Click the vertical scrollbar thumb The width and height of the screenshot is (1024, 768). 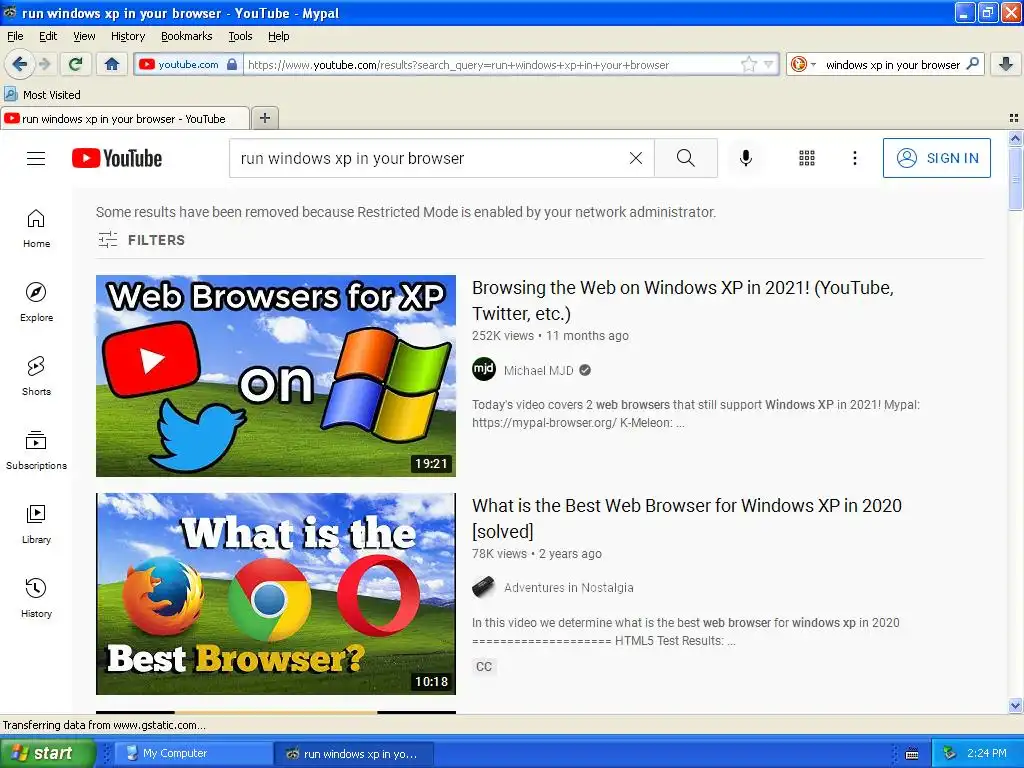[x=1015, y=178]
